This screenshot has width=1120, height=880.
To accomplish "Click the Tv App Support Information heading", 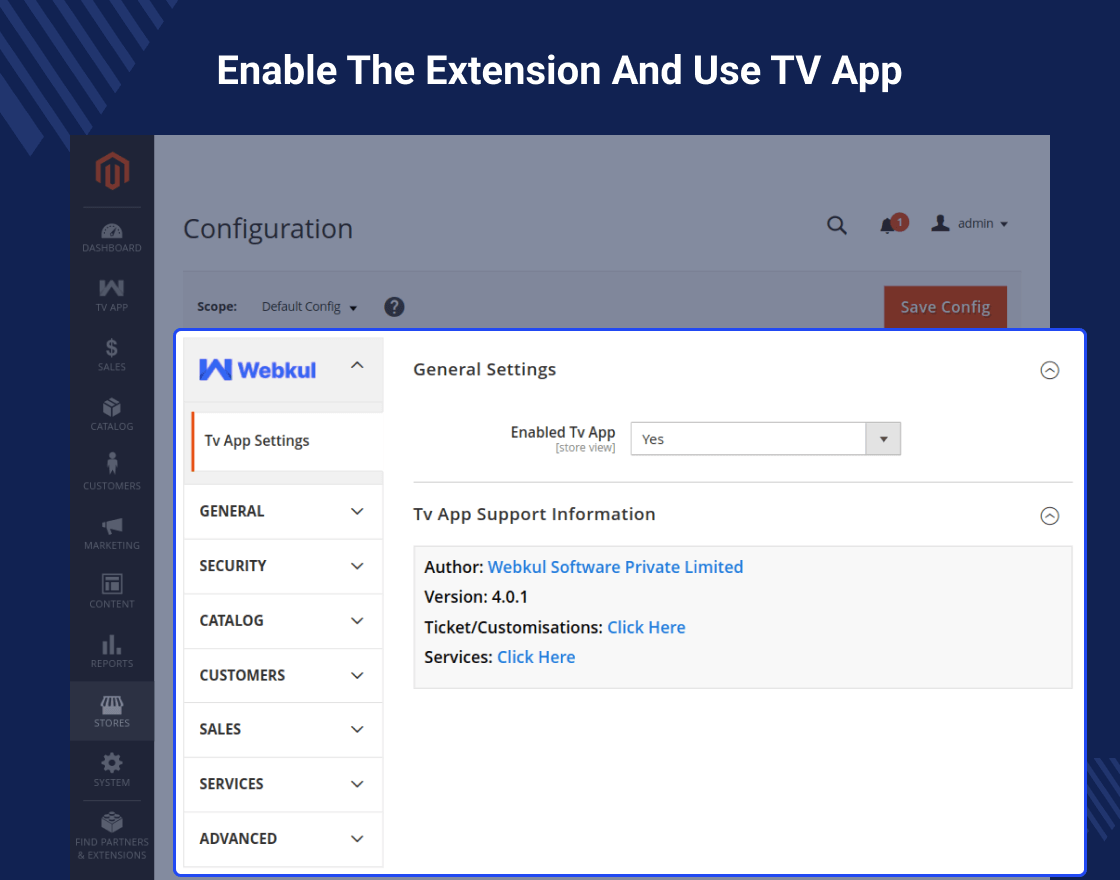I will coord(534,514).
